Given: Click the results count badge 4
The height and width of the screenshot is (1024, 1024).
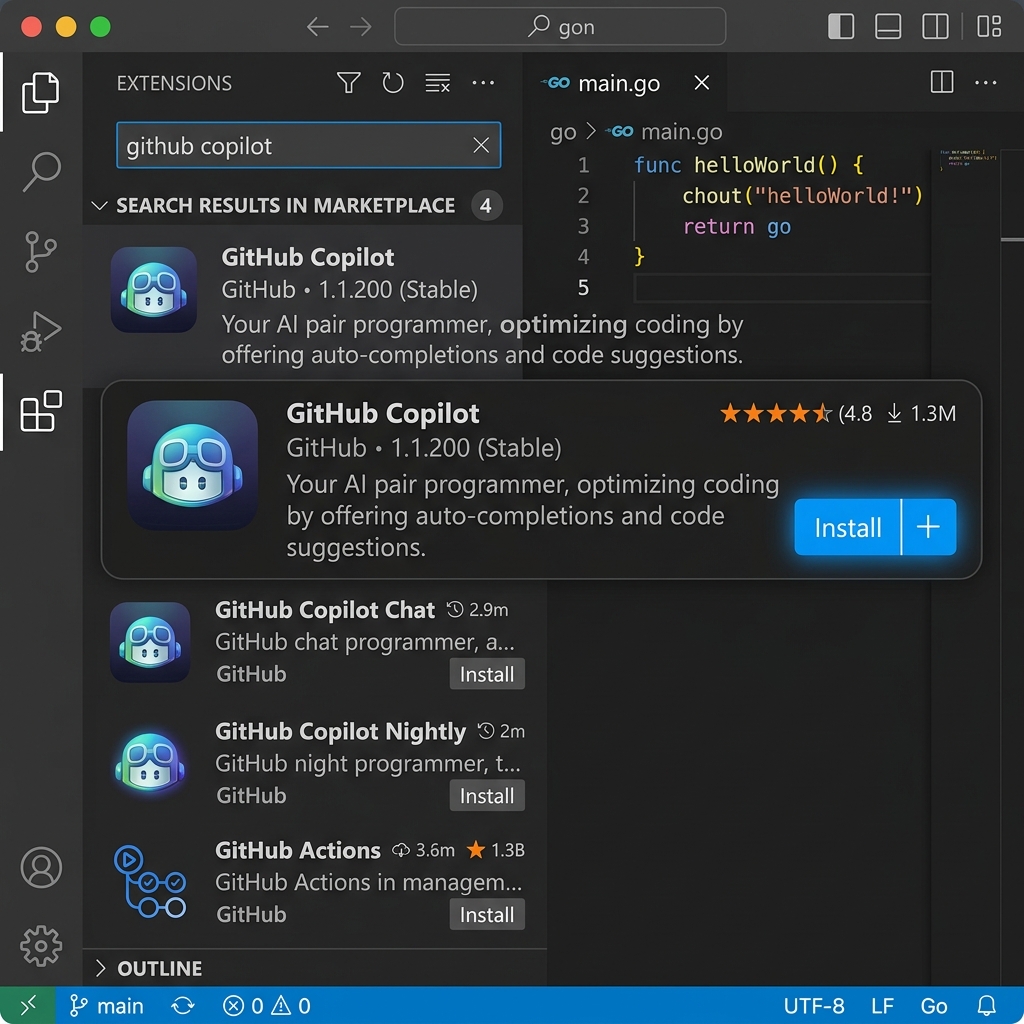Looking at the screenshot, I should click(486, 206).
